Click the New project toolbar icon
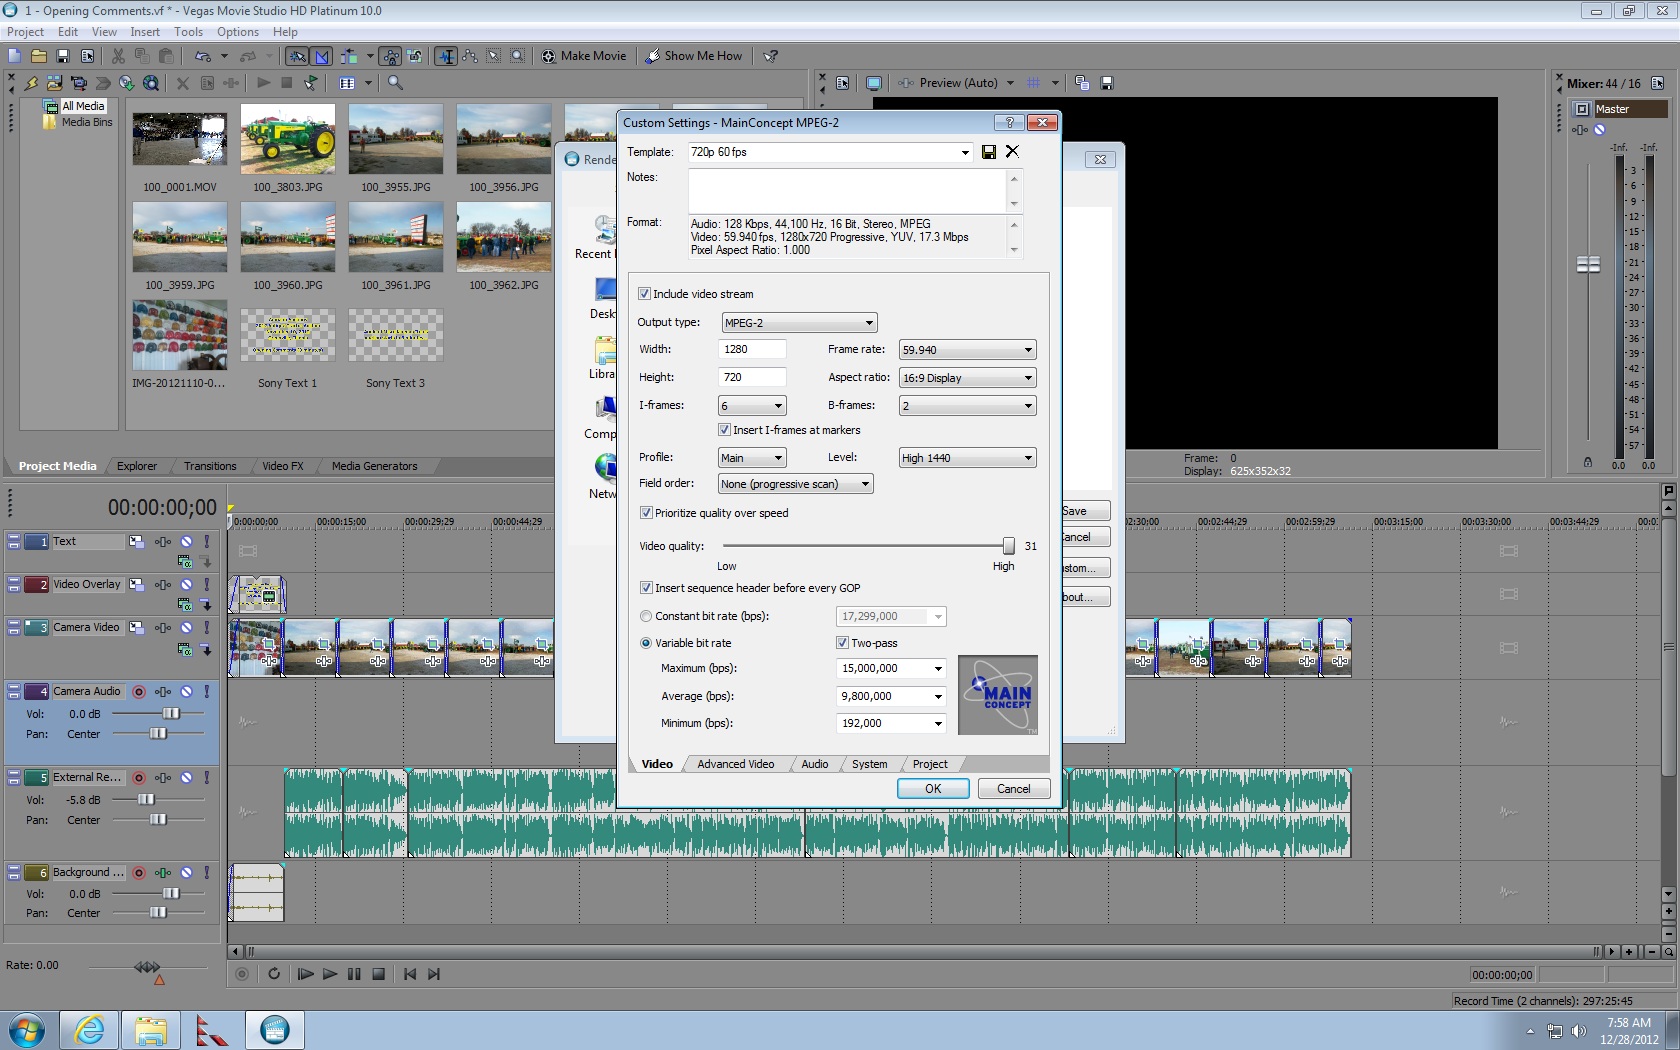This screenshot has height=1050, width=1680. pos(14,56)
